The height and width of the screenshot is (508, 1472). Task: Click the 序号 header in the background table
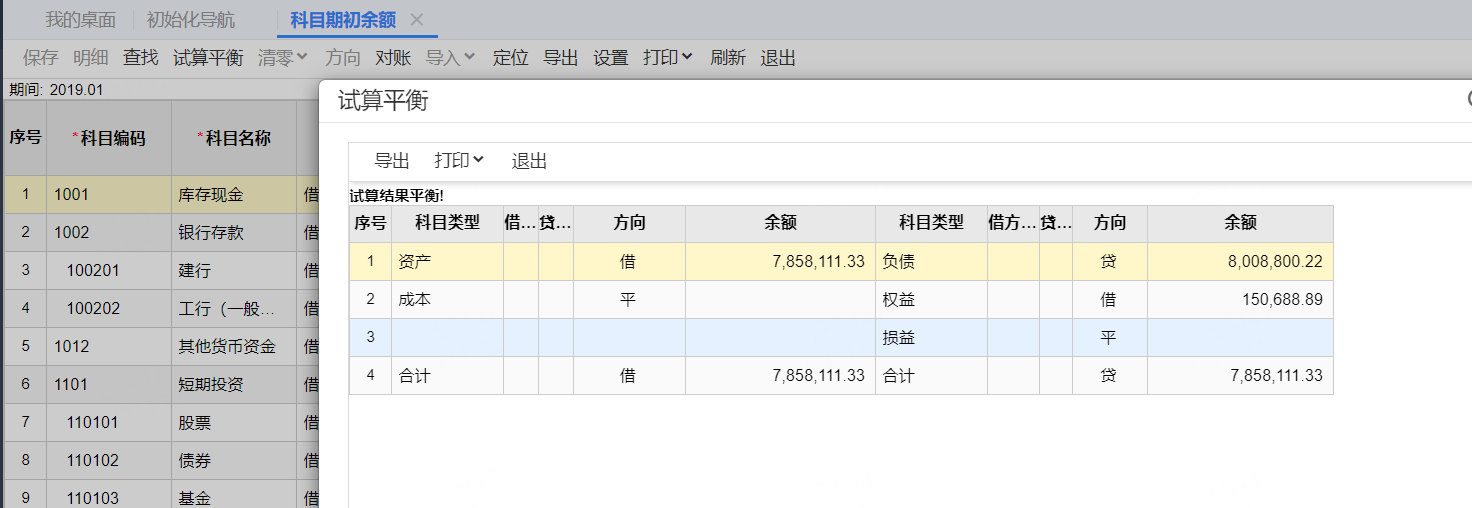click(x=25, y=138)
